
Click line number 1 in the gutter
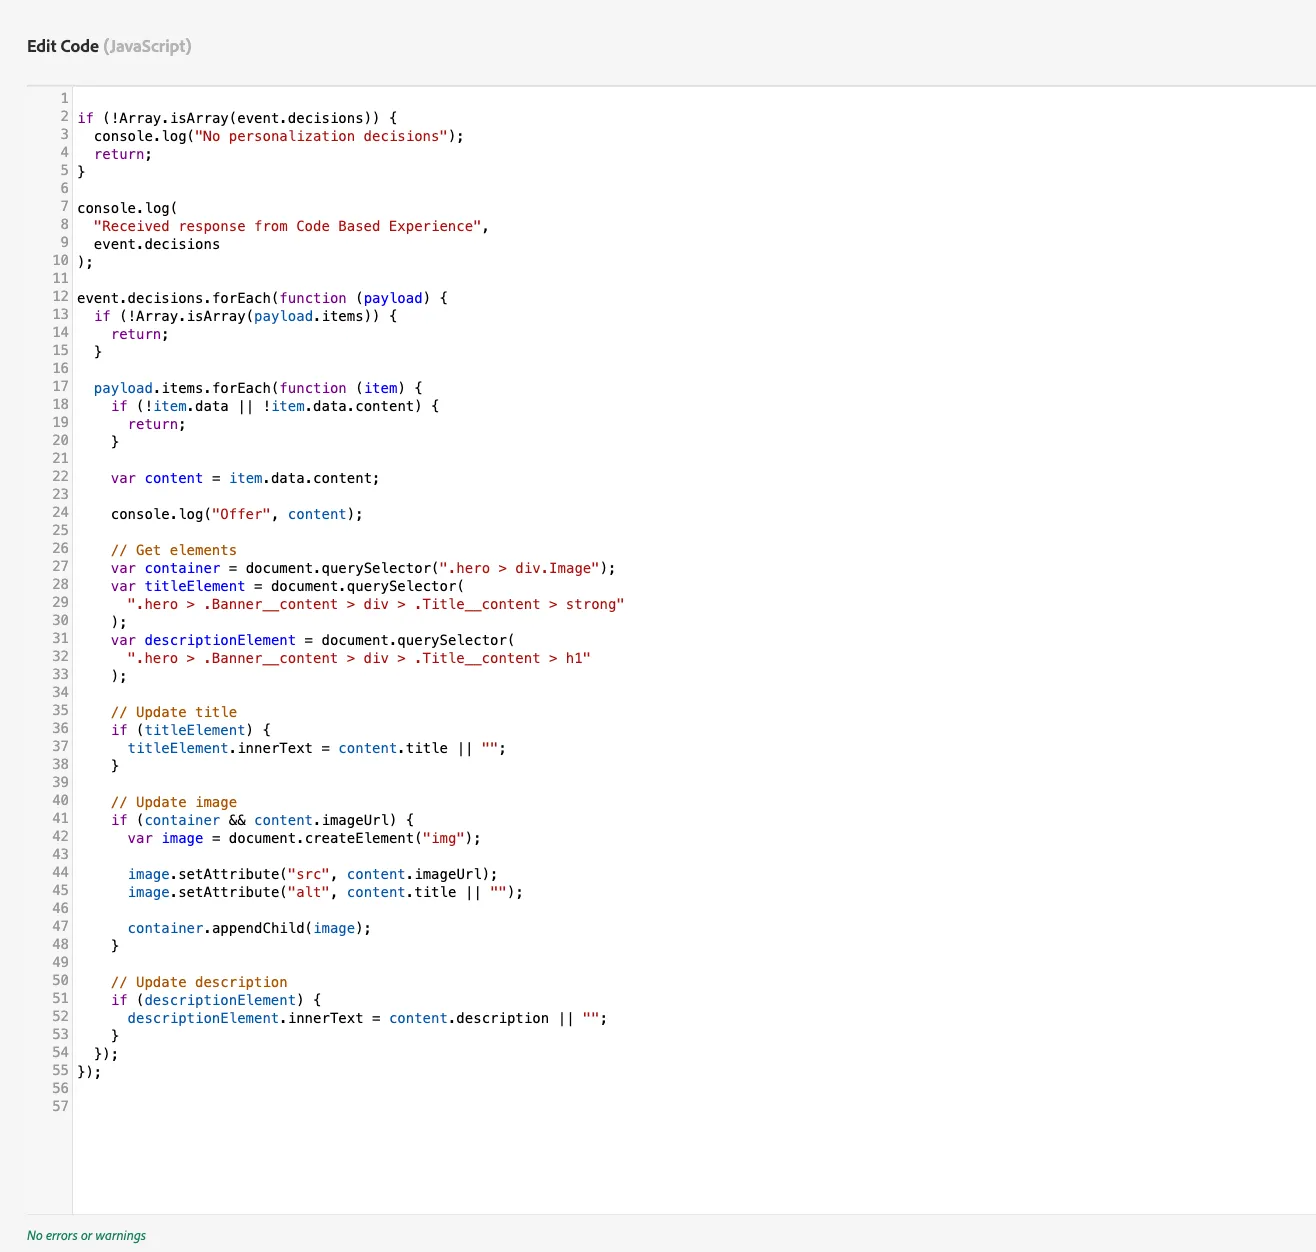[x=65, y=98]
